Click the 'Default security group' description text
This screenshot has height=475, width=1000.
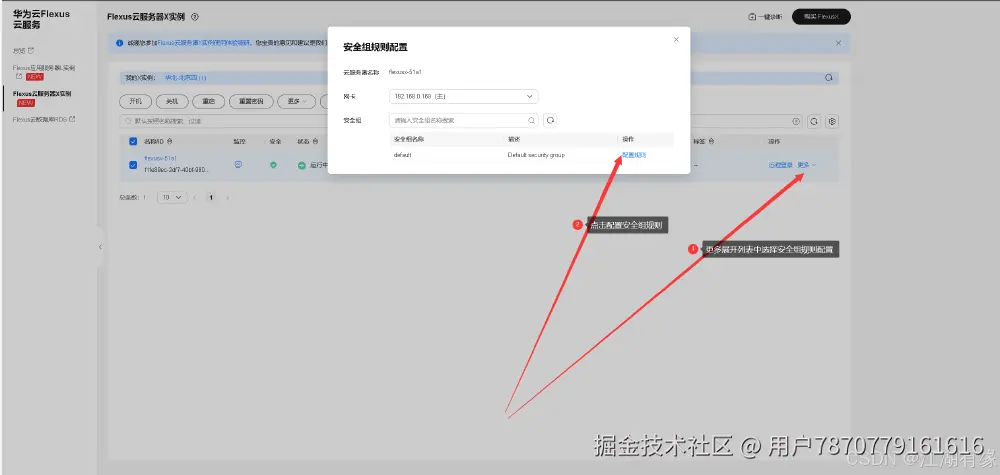coord(536,155)
